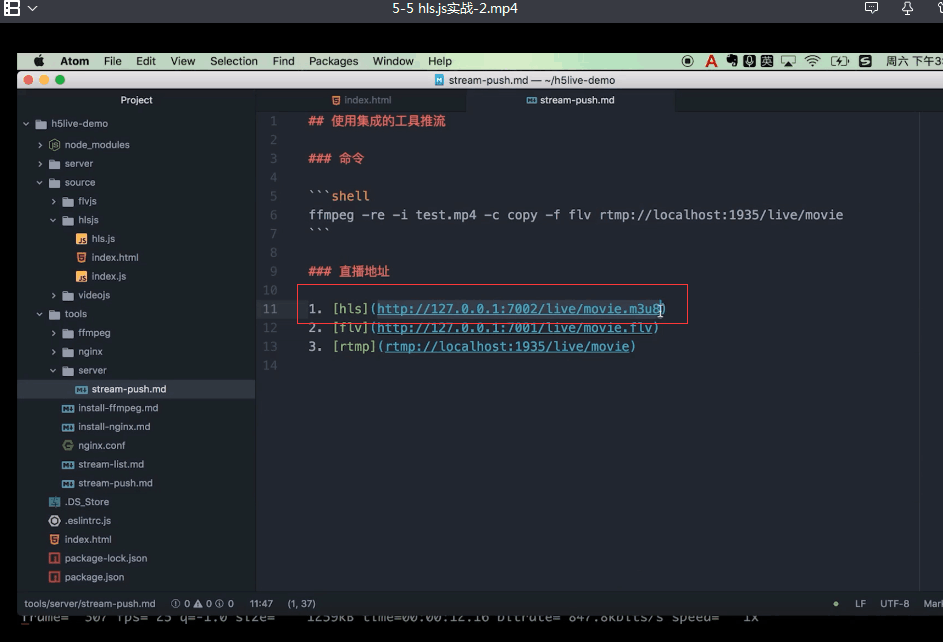Screen dimensions: 943x642
Task: Open the Packages menu
Action: pos(333,60)
